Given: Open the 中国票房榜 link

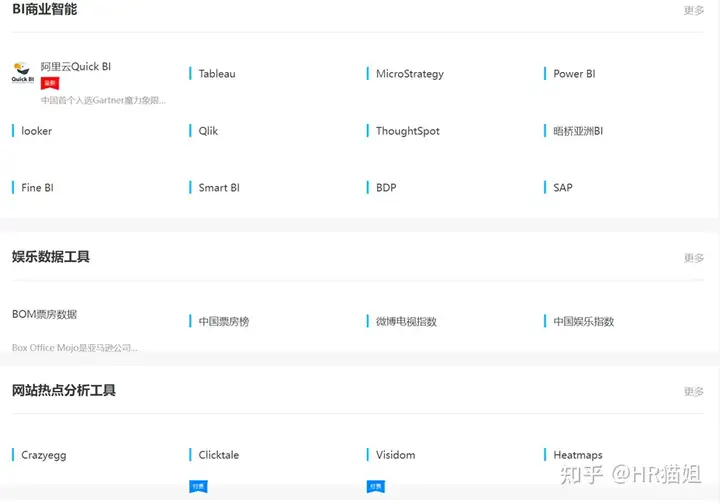Looking at the screenshot, I should [x=224, y=321].
